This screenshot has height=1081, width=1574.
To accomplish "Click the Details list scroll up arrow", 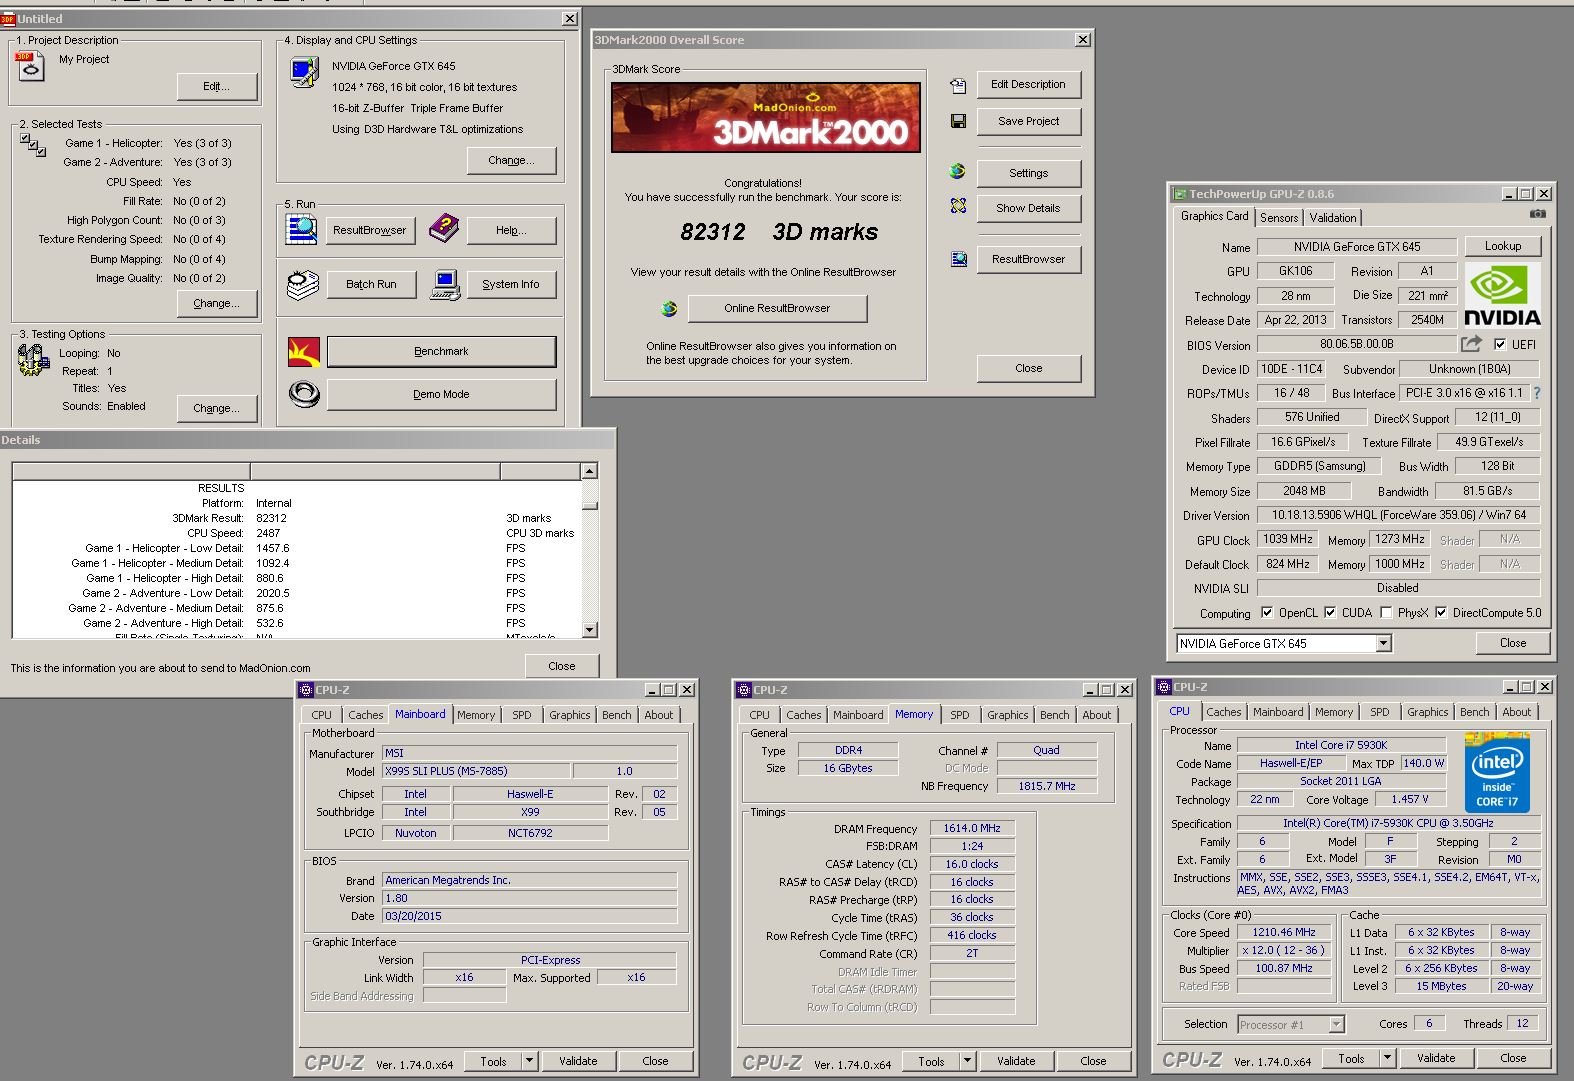I will [590, 471].
